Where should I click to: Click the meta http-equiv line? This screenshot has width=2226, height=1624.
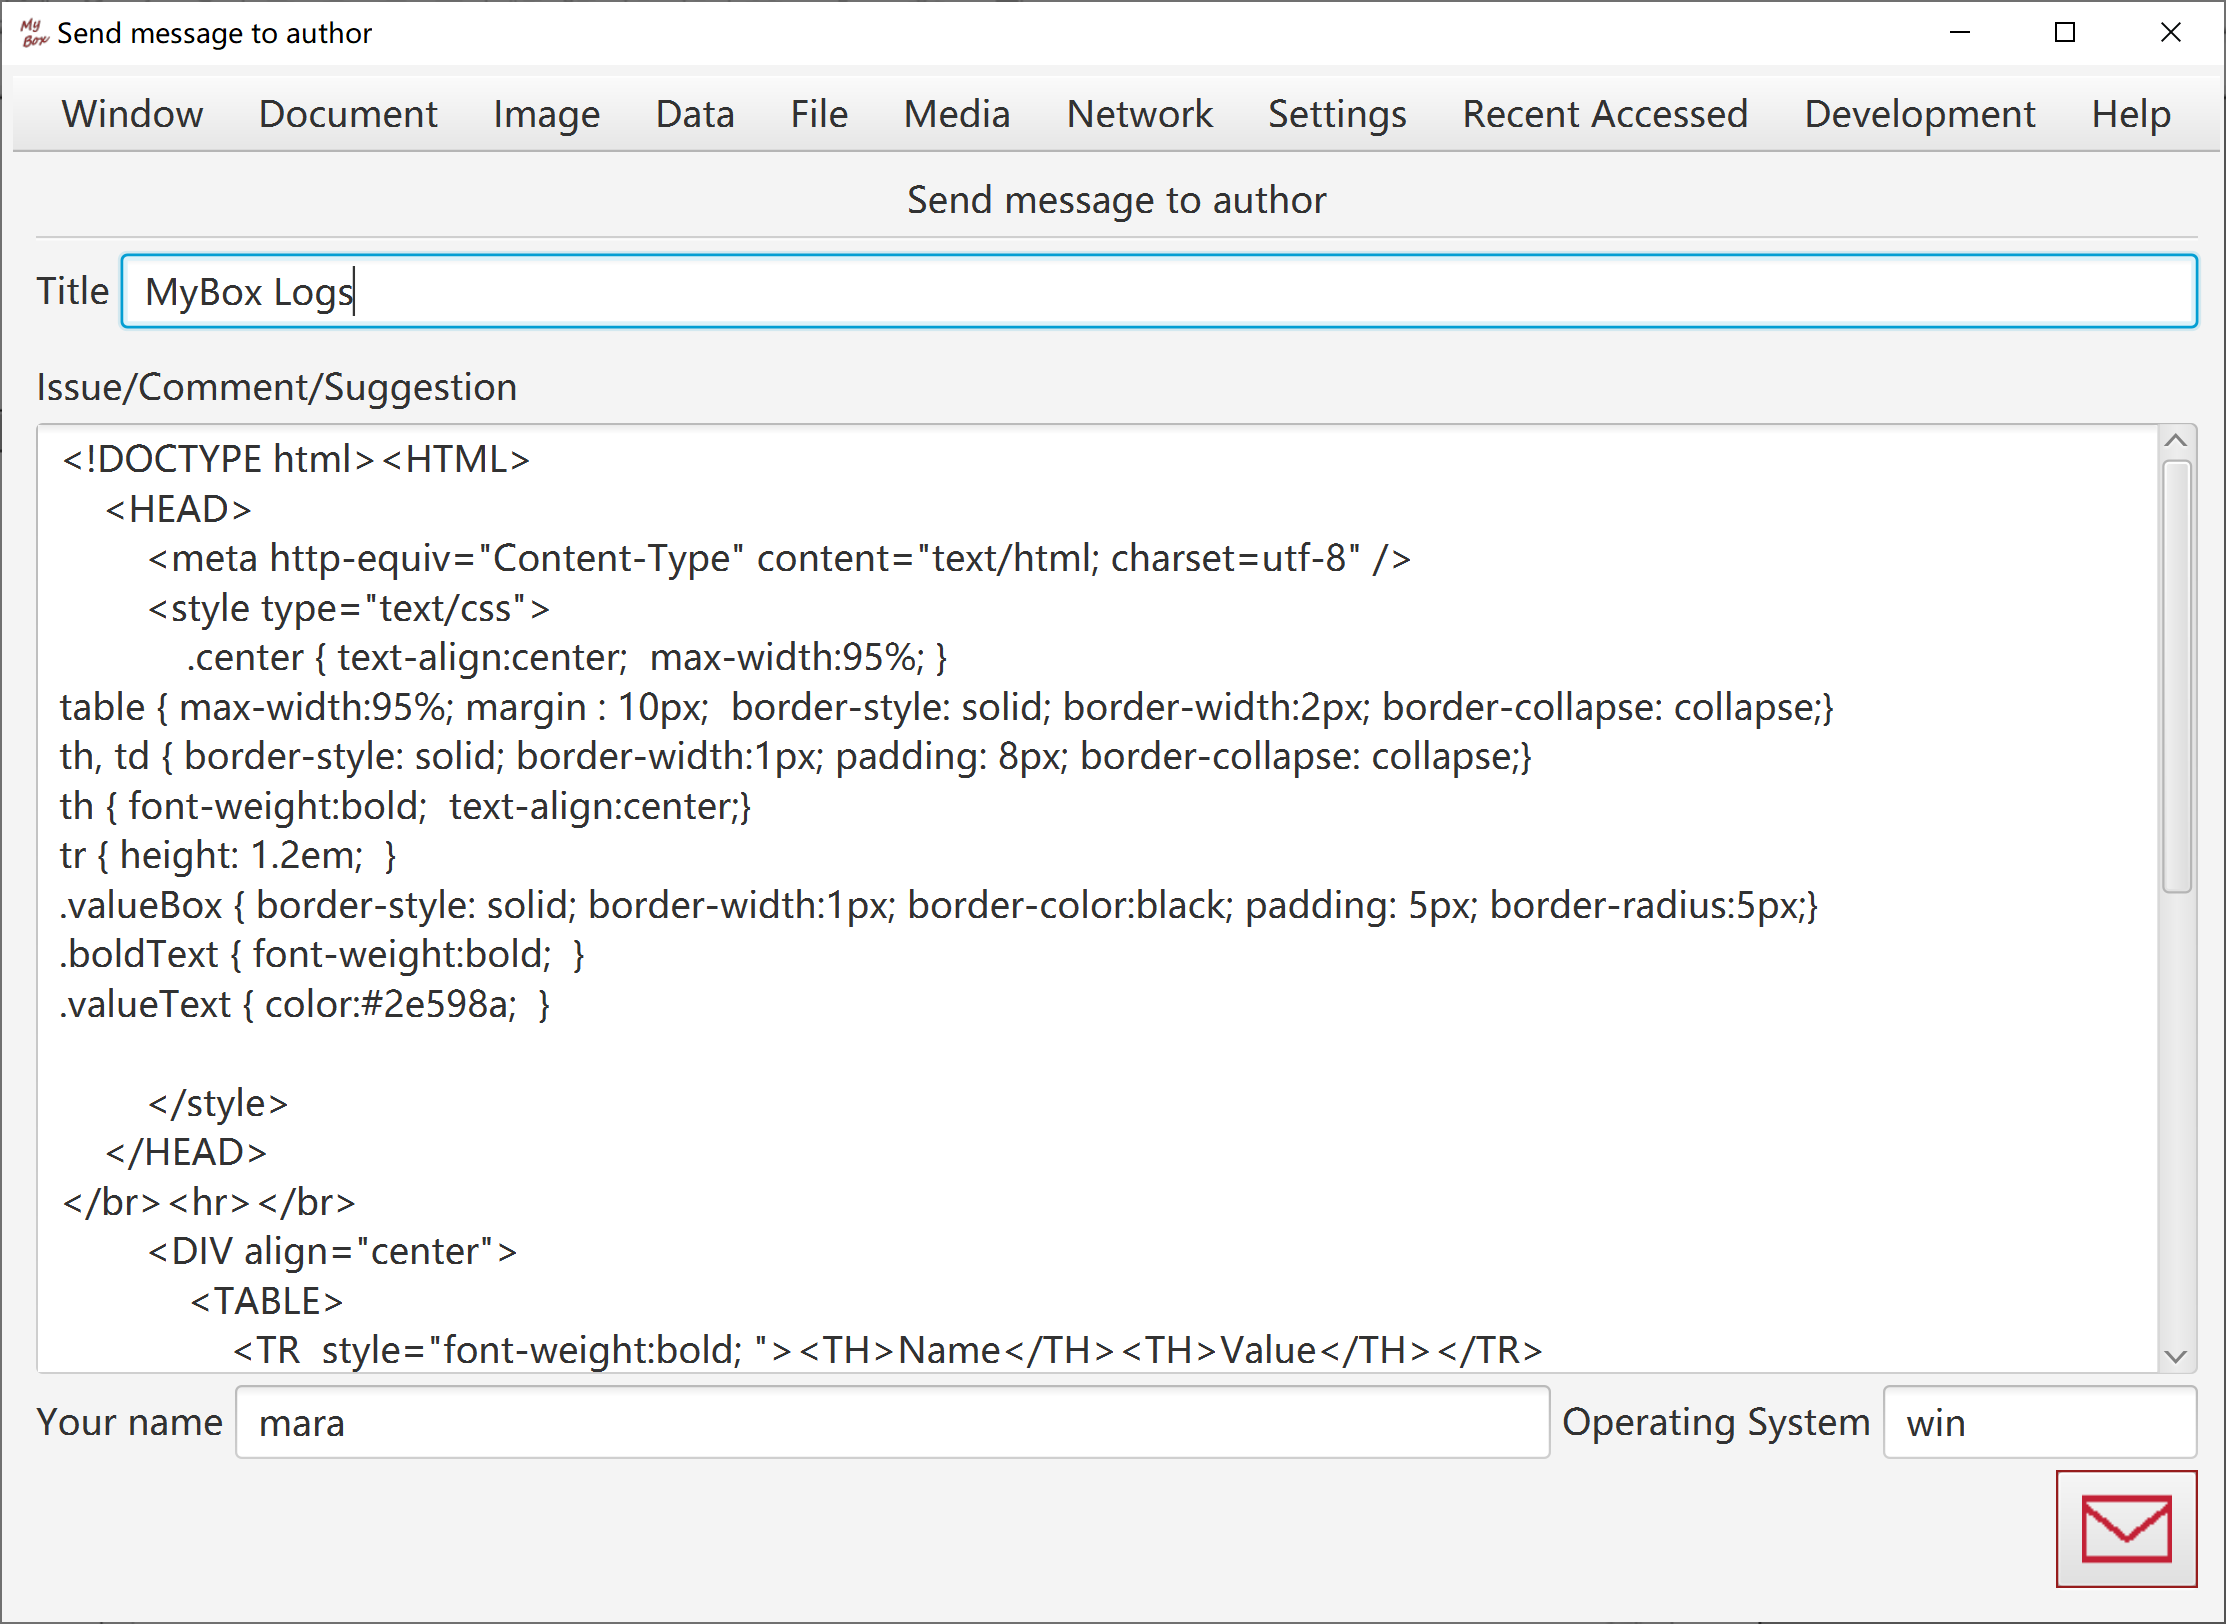(x=779, y=558)
